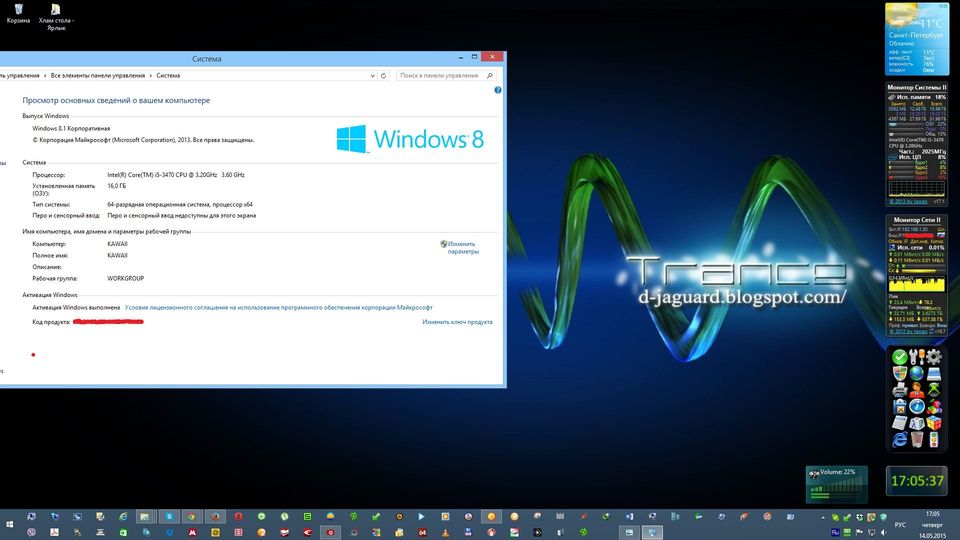
Task: Open the red 64 taskbar icon
Action: (x=422, y=532)
